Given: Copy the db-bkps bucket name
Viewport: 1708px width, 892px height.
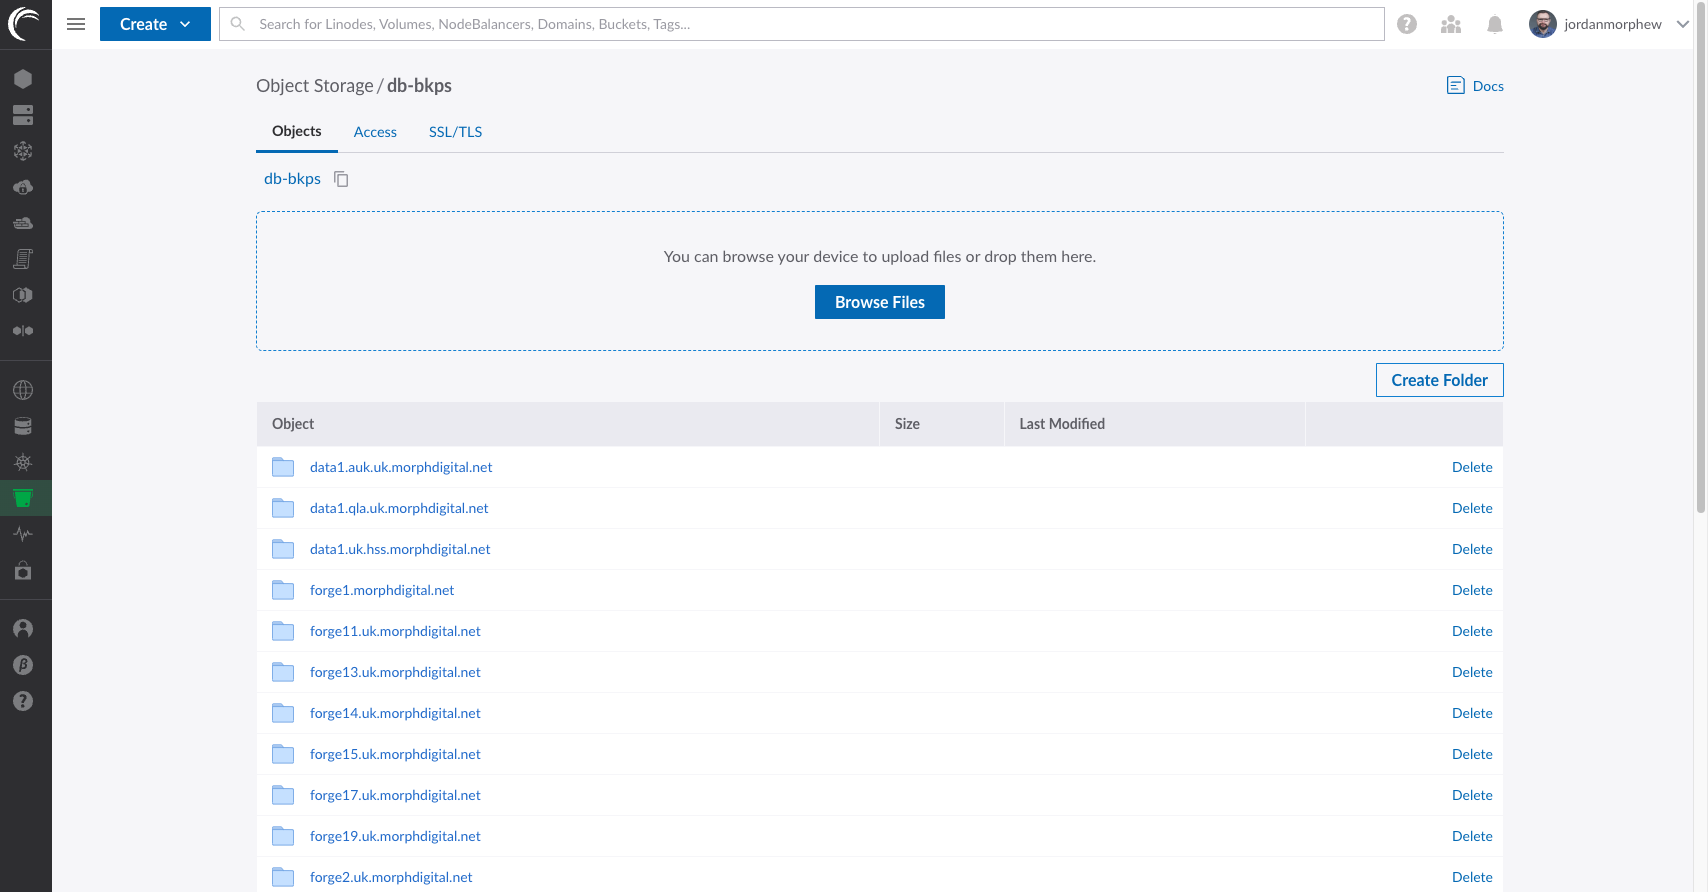Looking at the screenshot, I should point(341,179).
